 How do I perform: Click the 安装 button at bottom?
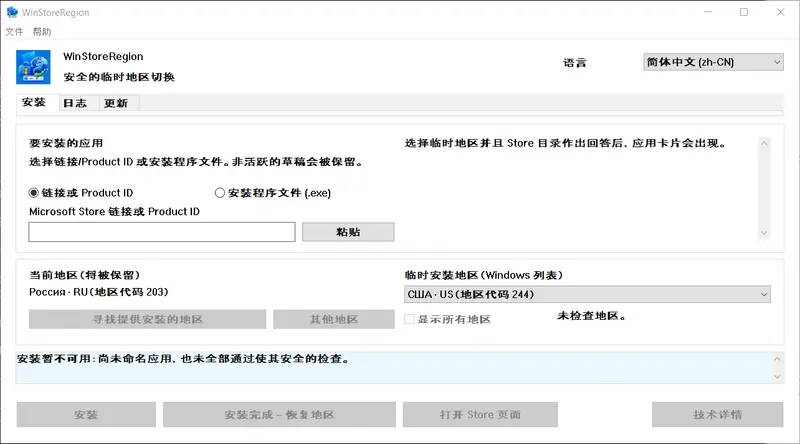[x=86, y=414]
